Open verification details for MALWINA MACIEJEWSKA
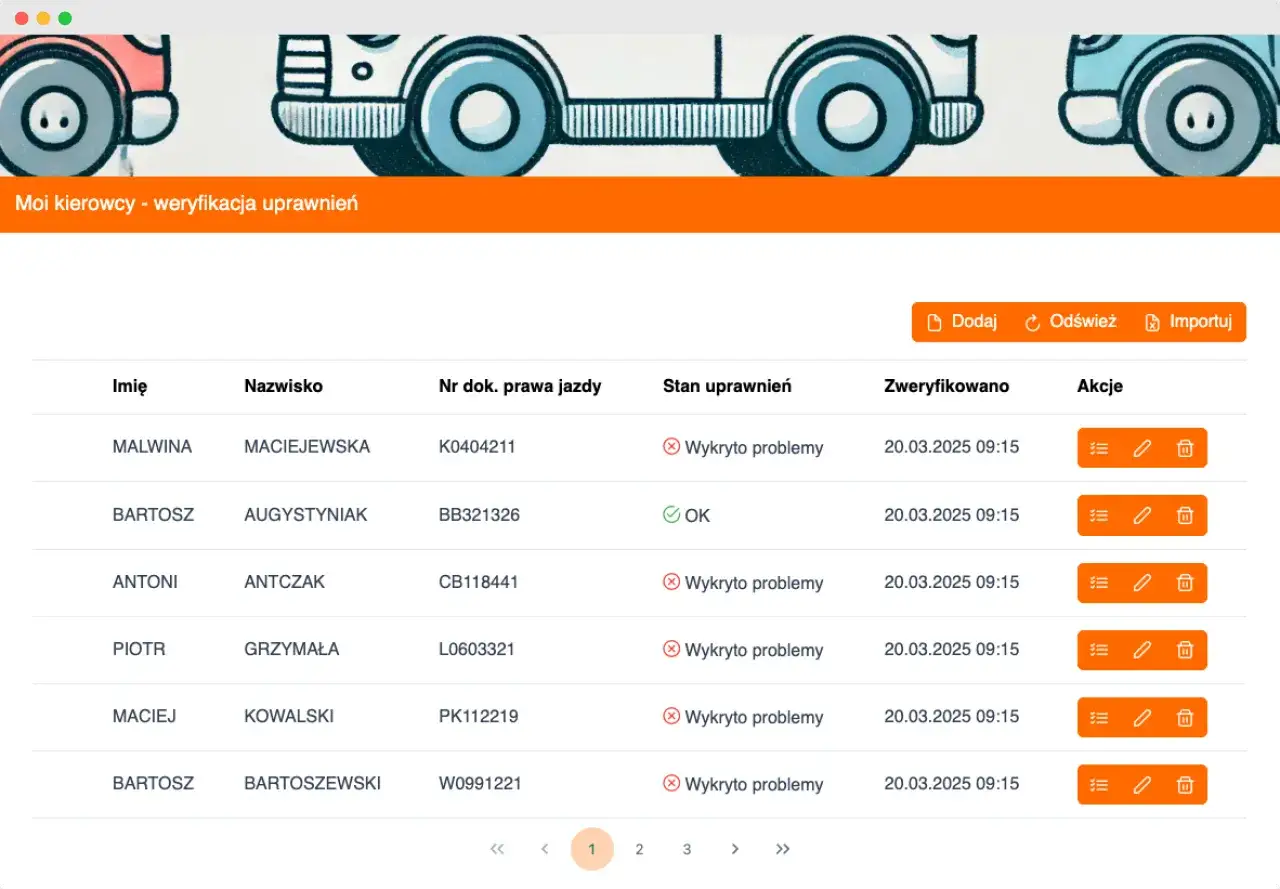 (1099, 448)
